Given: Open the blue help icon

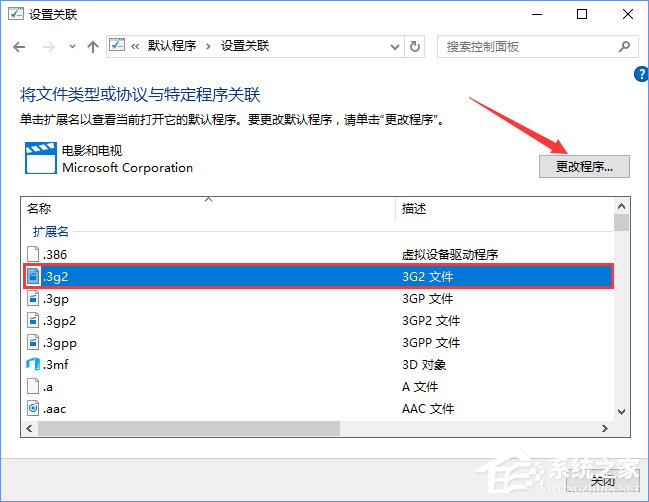Looking at the screenshot, I should coord(641,74).
